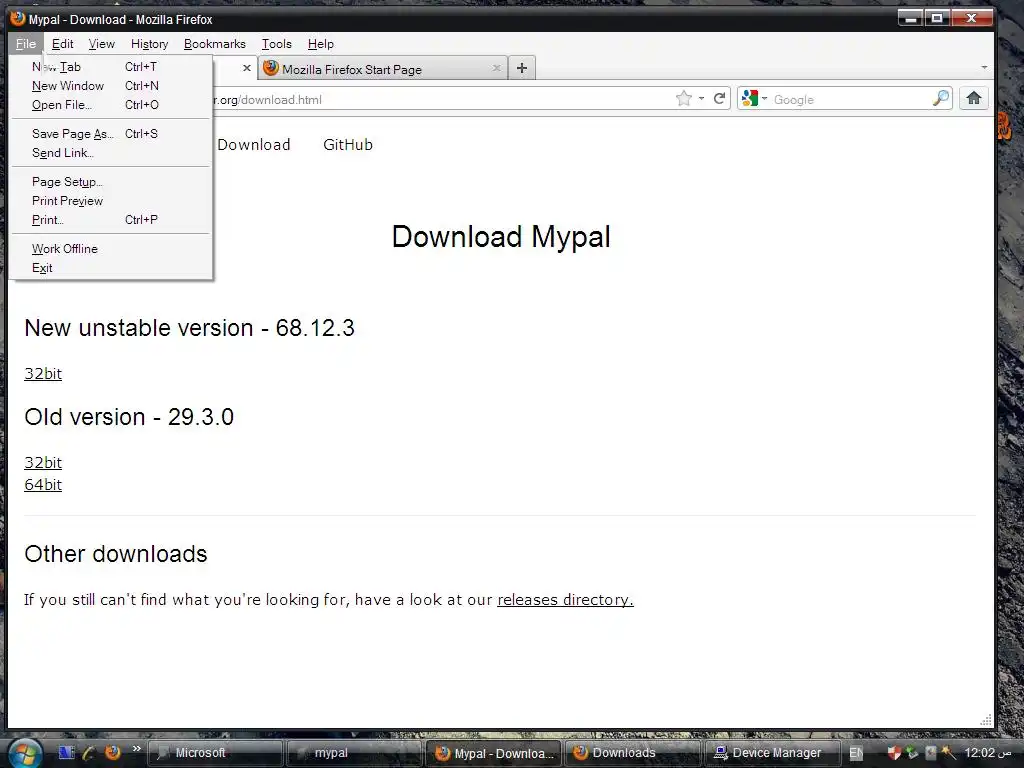Open search engine selector dropdown
Image resolution: width=1024 pixels, height=768 pixels.
point(754,99)
